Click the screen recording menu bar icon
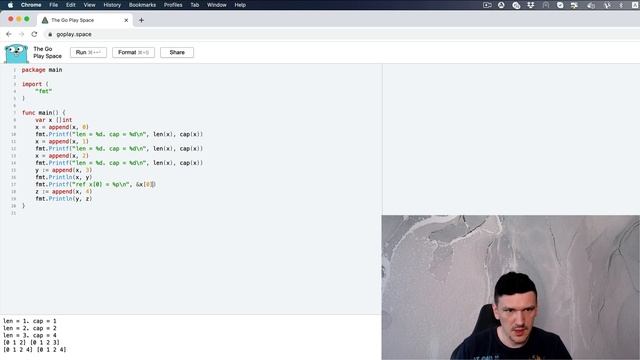Image resolution: width=640 pixels, height=360 pixels. (487, 5)
